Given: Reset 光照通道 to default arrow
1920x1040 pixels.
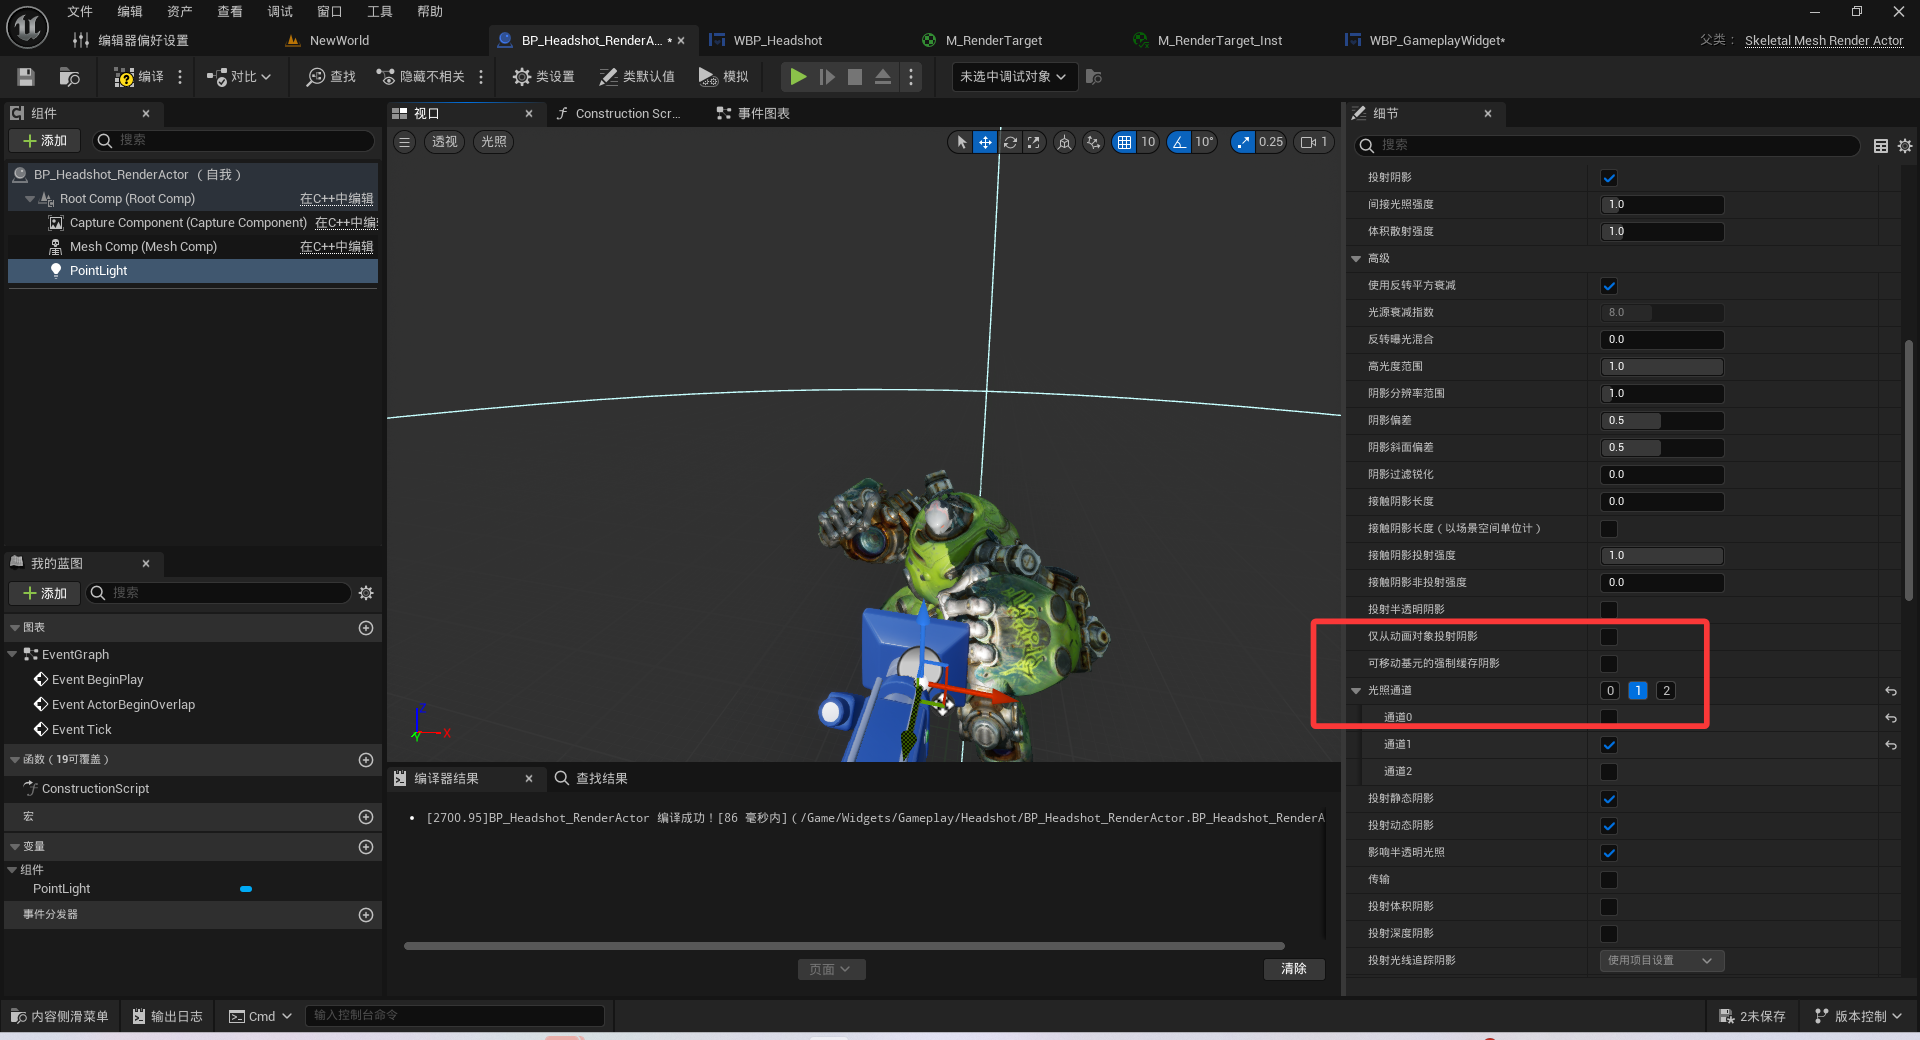Looking at the screenshot, I should point(1891,691).
